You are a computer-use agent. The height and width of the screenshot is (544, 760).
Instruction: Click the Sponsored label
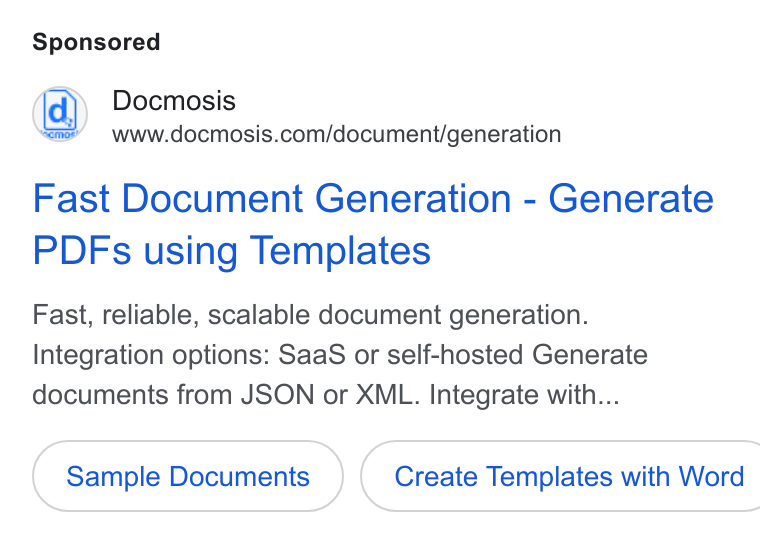pos(96,42)
